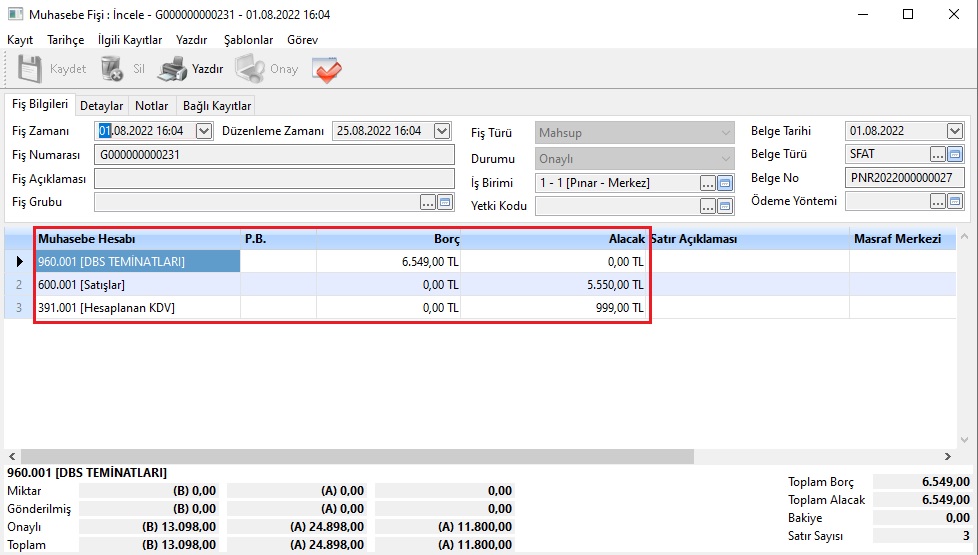Click the Fiş Grubu card icon
Screen dimensions: 978x555
446,202
